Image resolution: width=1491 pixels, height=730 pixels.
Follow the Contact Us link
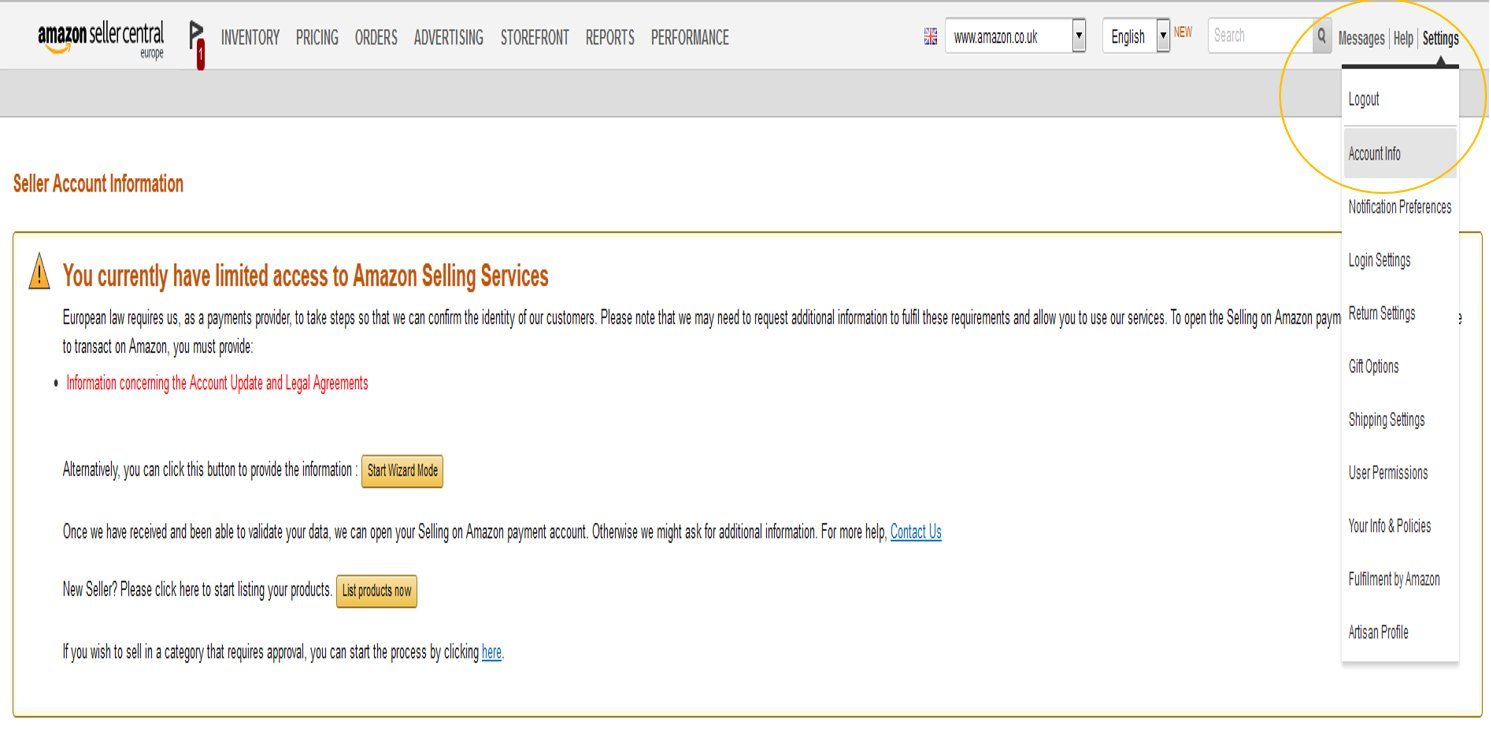point(915,532)
